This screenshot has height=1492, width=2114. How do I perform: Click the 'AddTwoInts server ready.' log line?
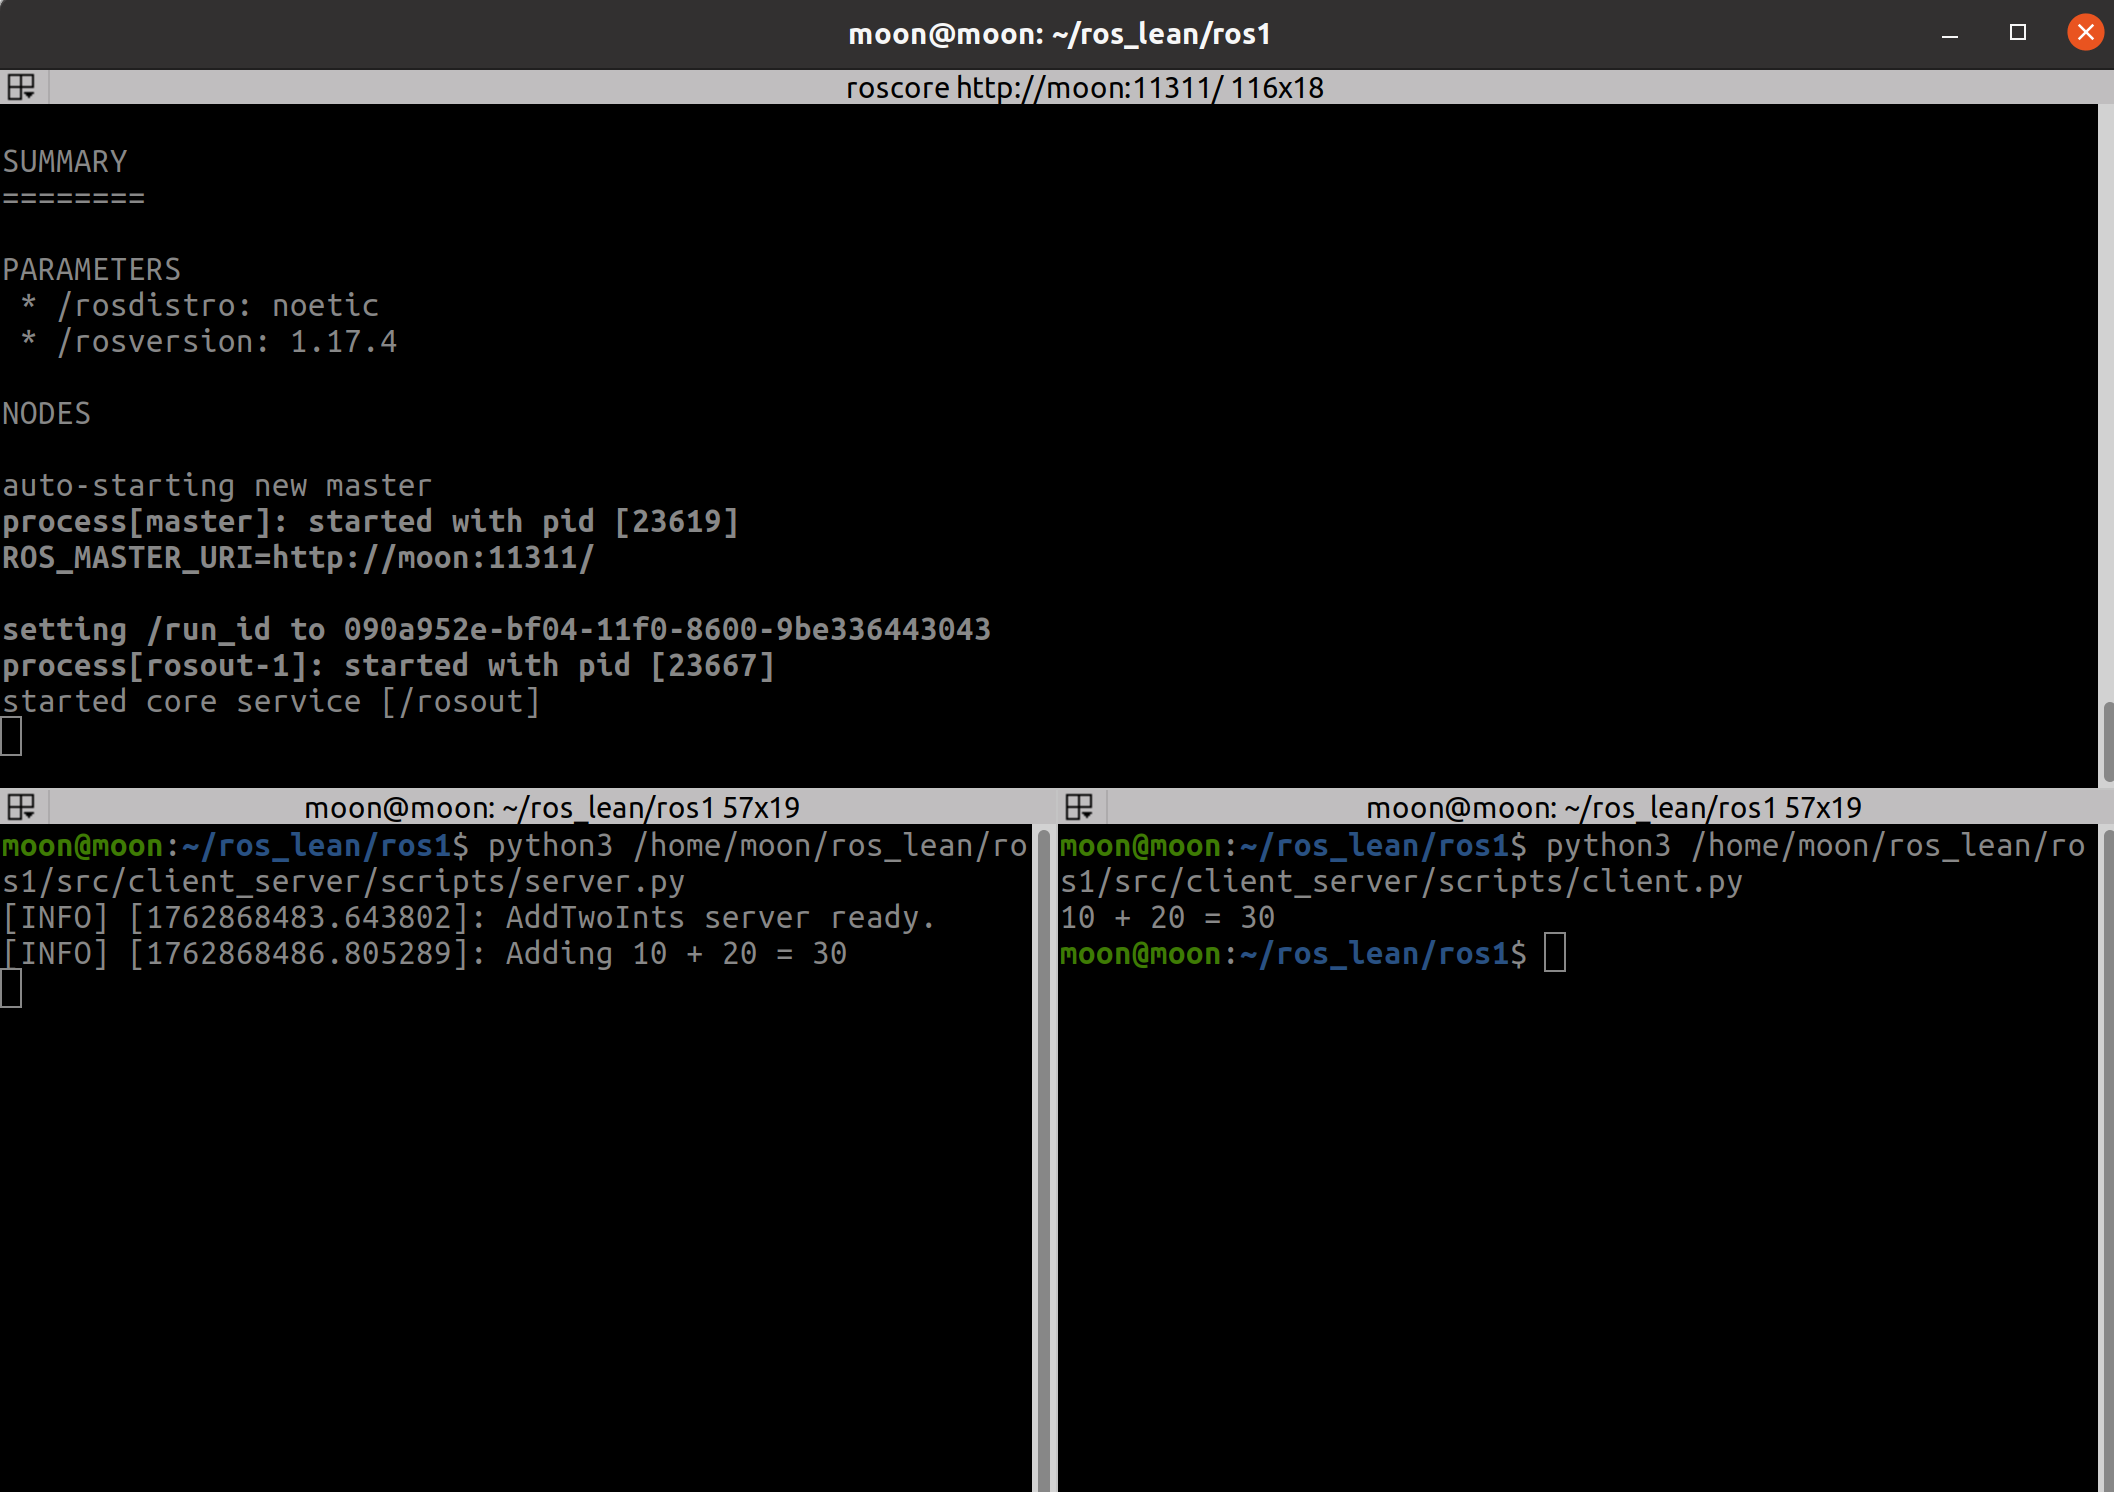[720, 918]
